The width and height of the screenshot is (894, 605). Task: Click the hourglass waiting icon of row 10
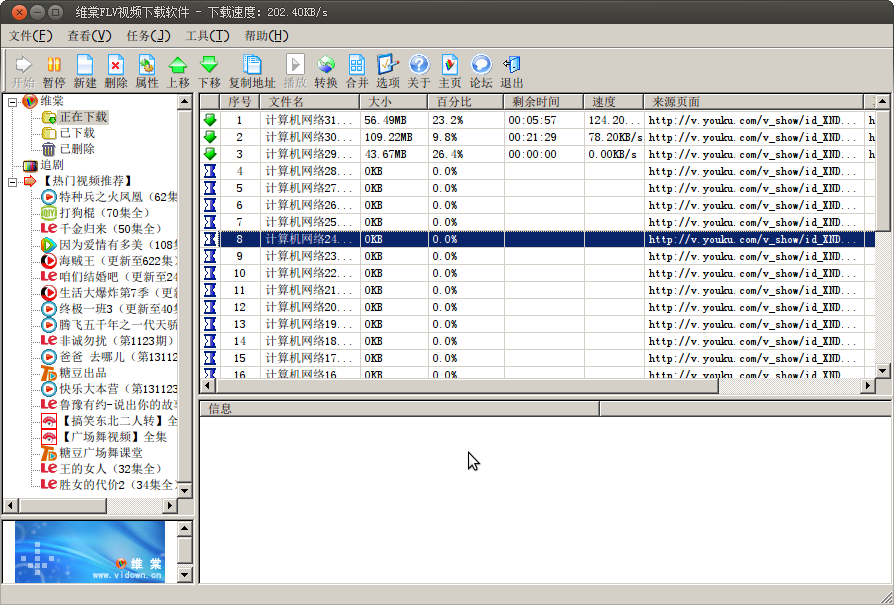[210, 273]
